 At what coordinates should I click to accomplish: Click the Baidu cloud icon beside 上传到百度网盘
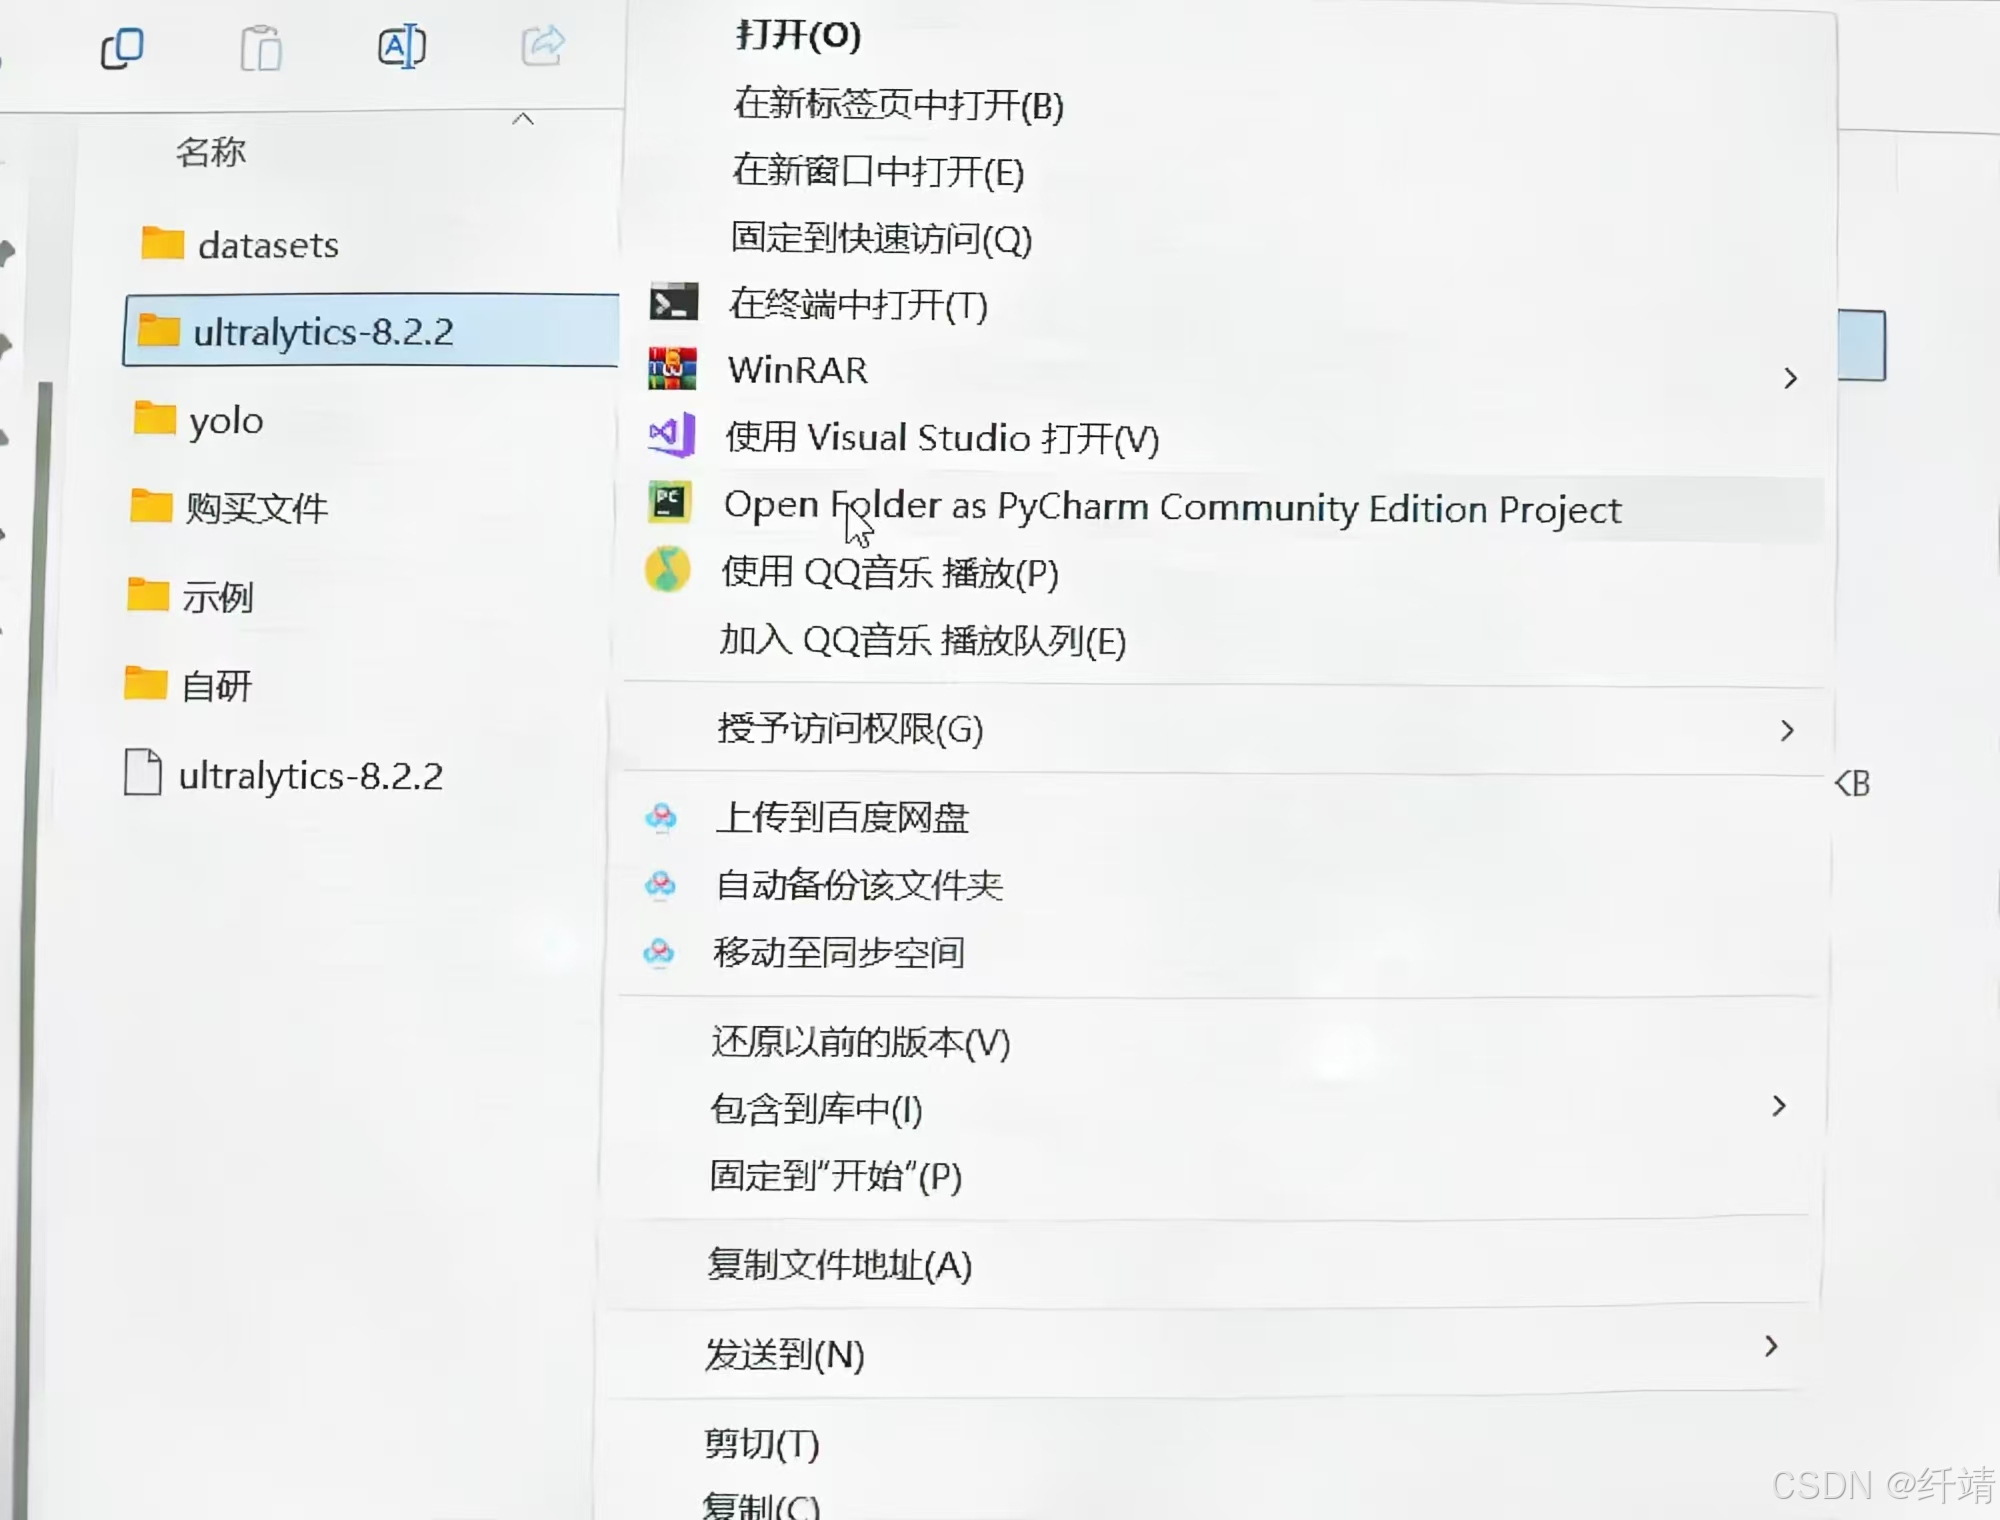661,817
